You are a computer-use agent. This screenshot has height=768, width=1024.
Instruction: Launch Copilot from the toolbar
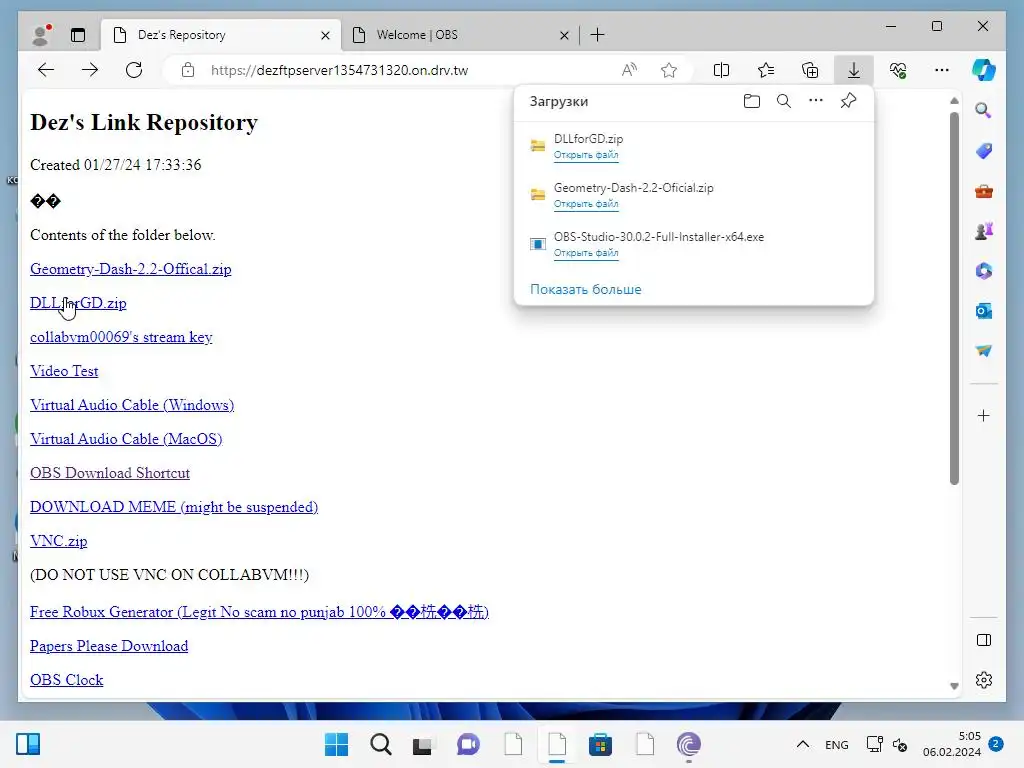pos(984,70)
